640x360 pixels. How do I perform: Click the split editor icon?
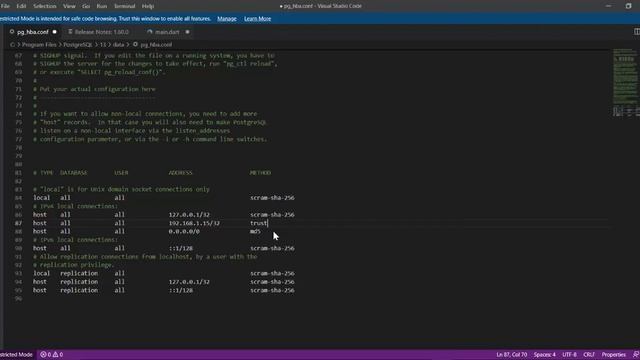(637, 32)
